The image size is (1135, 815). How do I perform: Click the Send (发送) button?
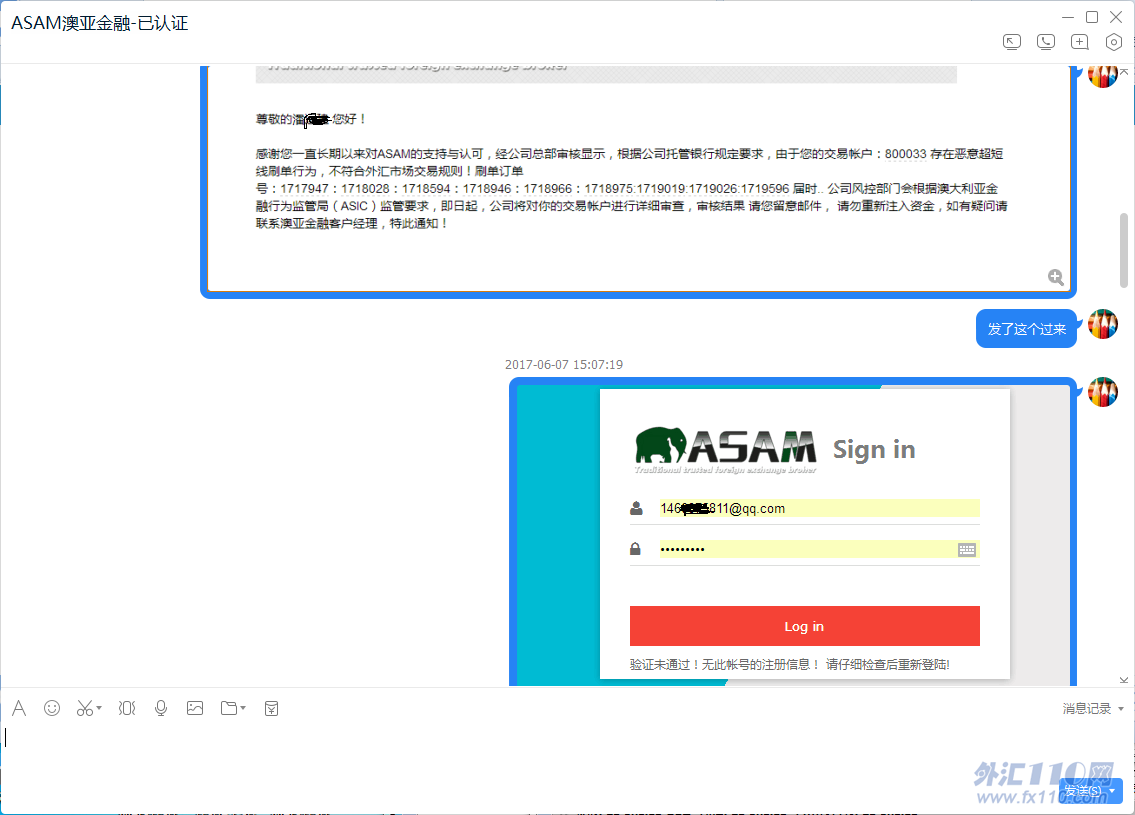1082,791
